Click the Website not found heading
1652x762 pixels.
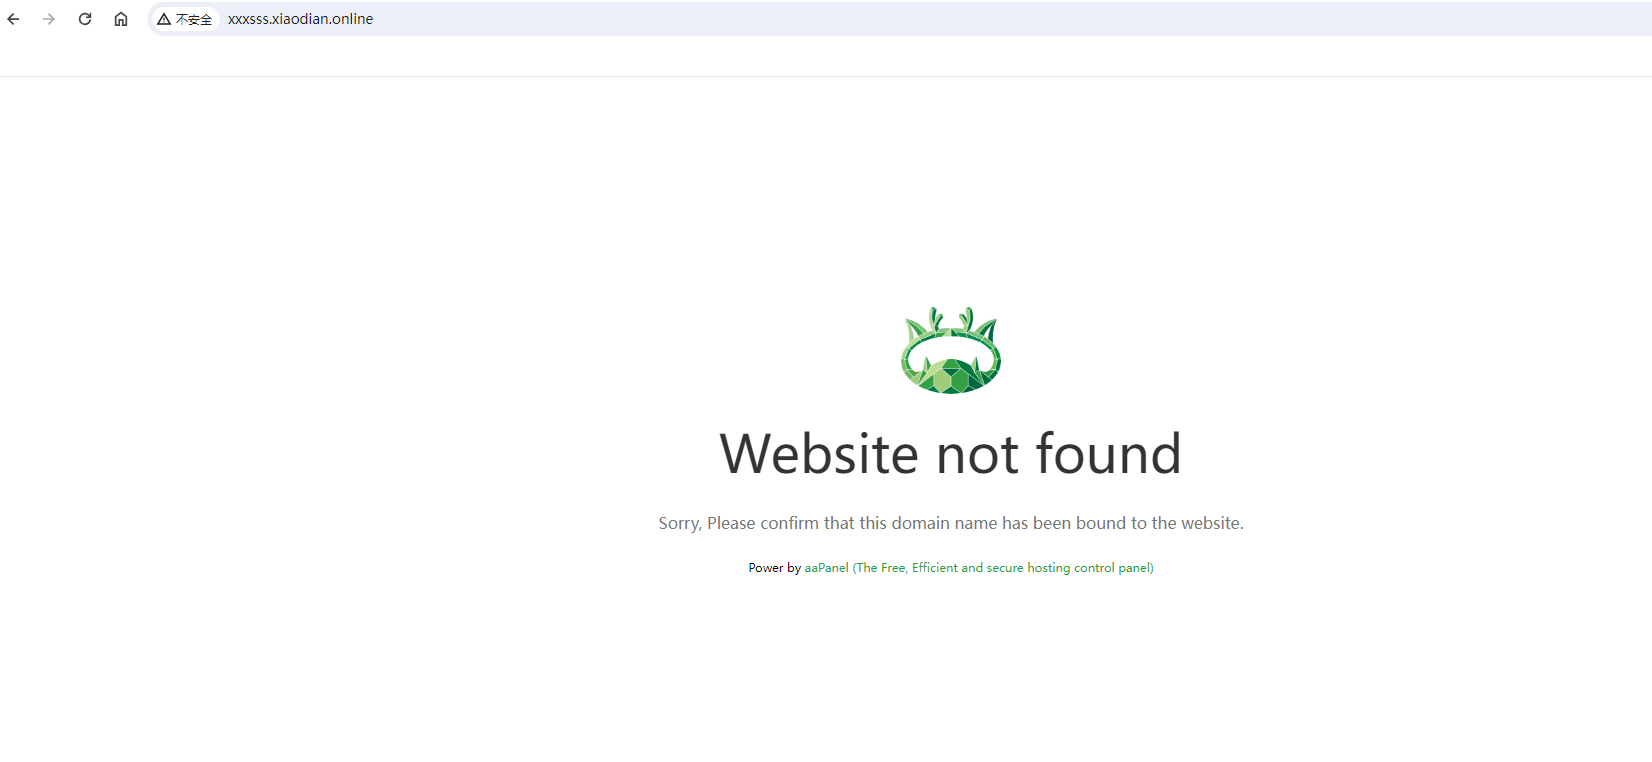point(951,453)
